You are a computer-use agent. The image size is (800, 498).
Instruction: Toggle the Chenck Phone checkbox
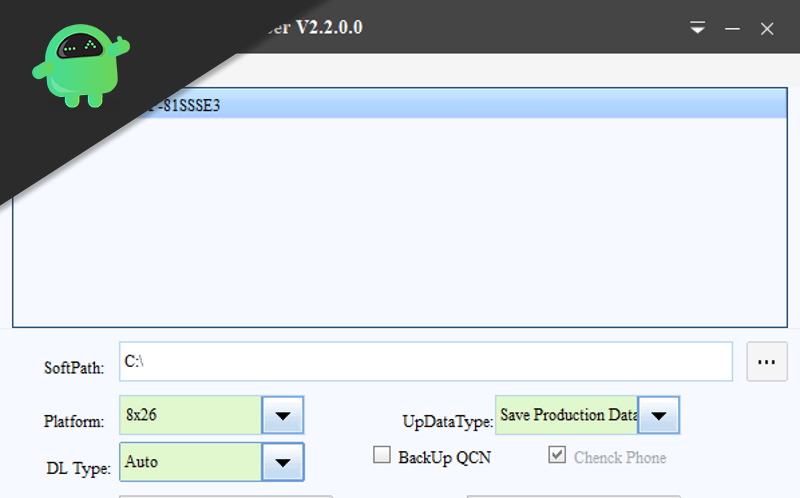pyautogui.click(x=557, y=455)
